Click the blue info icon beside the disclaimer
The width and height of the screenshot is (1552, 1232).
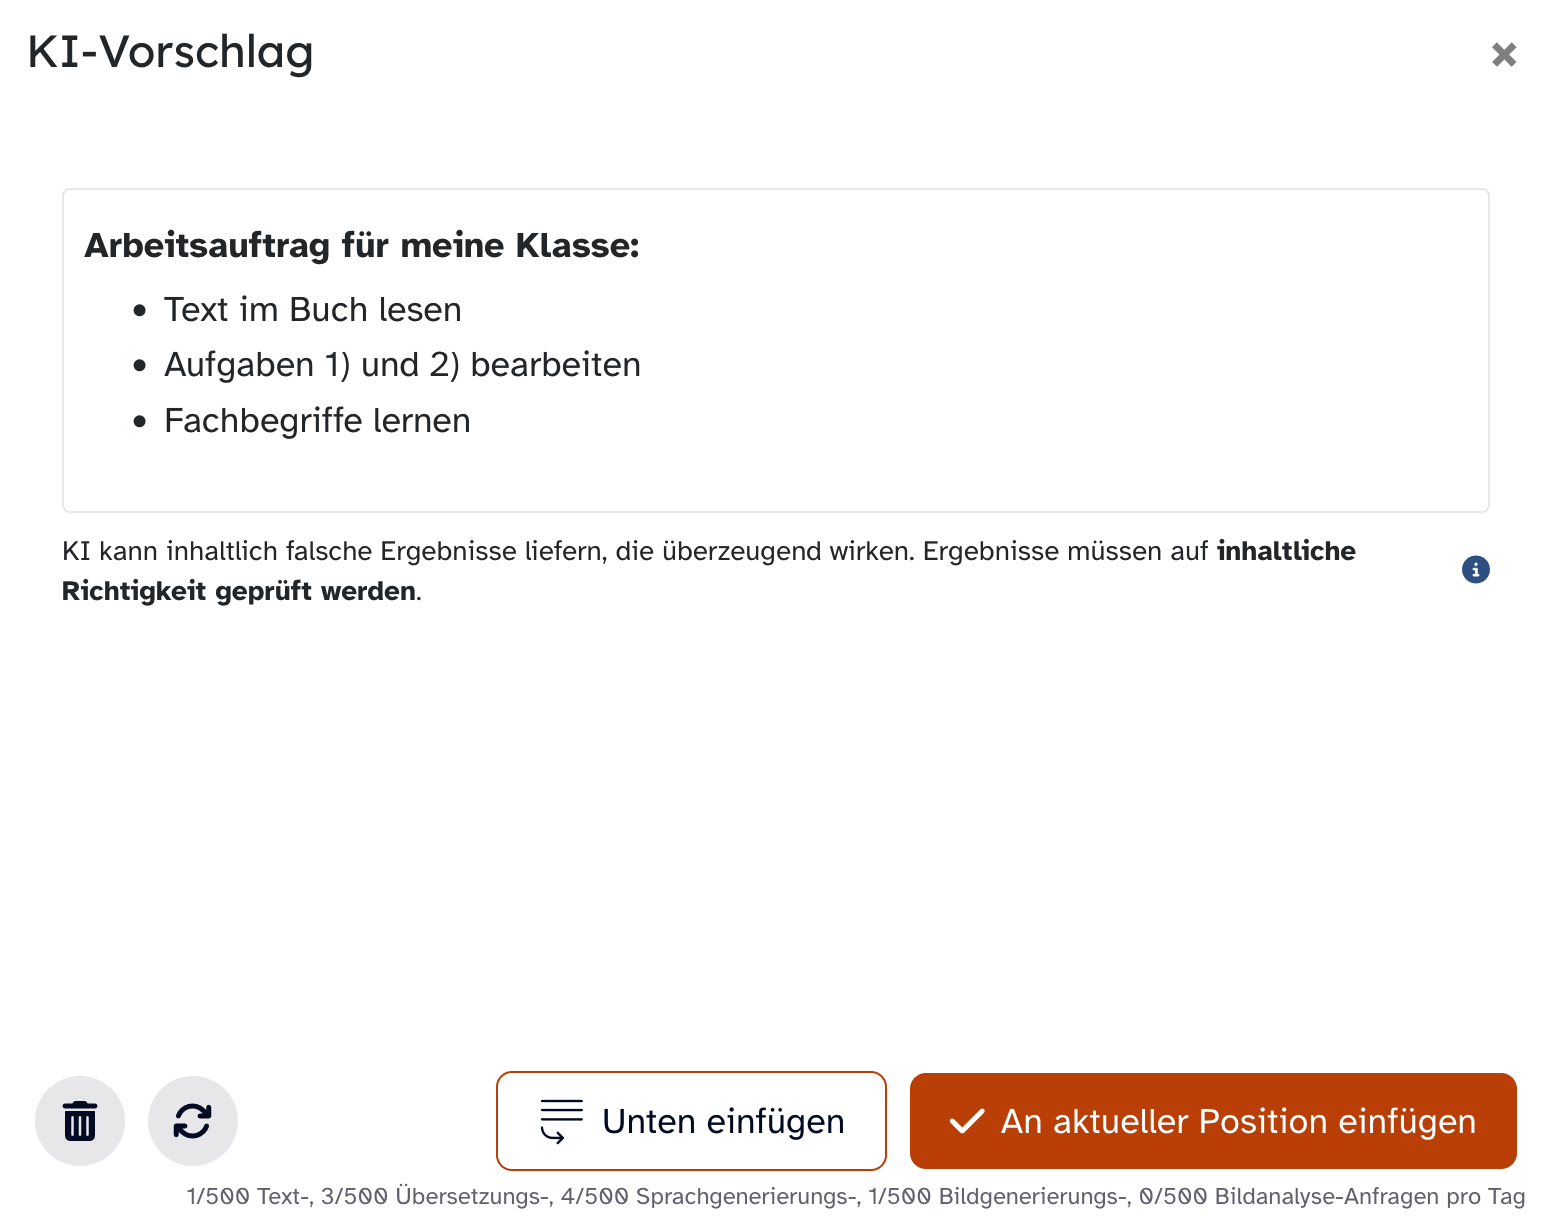pos(1475,570)
